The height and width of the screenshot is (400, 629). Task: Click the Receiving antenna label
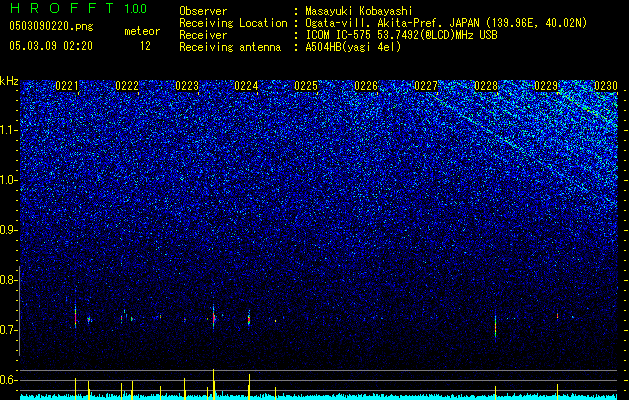[x=230, y=47]
